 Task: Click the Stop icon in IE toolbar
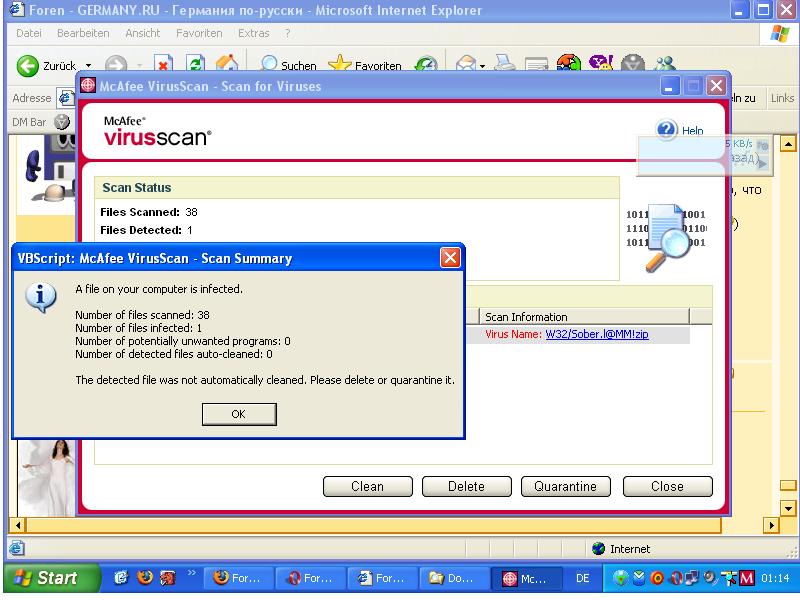pos(163,64)
